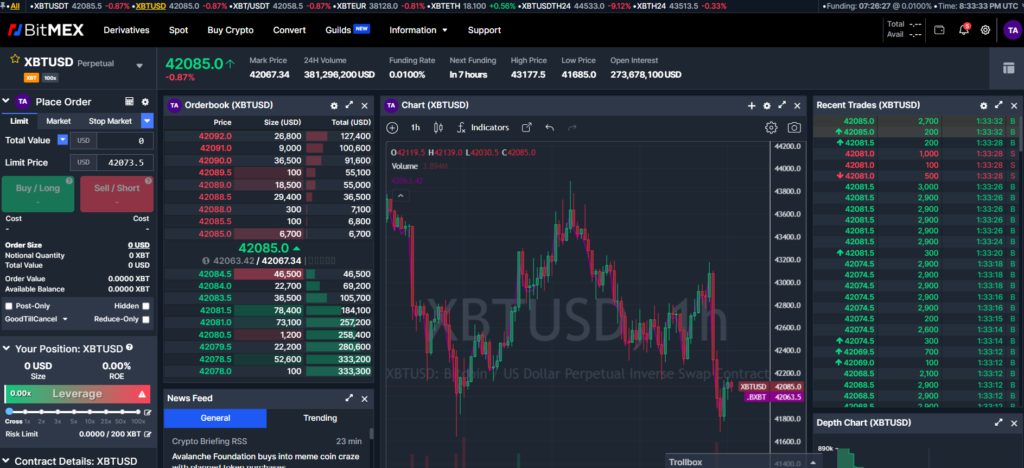
Task: Enable the Post-Only checkbox
Action: click(9, 306)
